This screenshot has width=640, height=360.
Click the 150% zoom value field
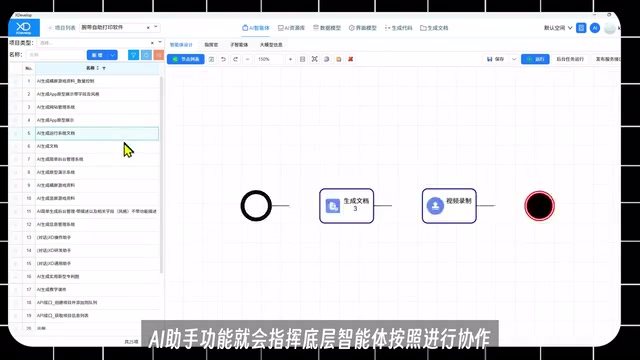click(x=268, y=59)
